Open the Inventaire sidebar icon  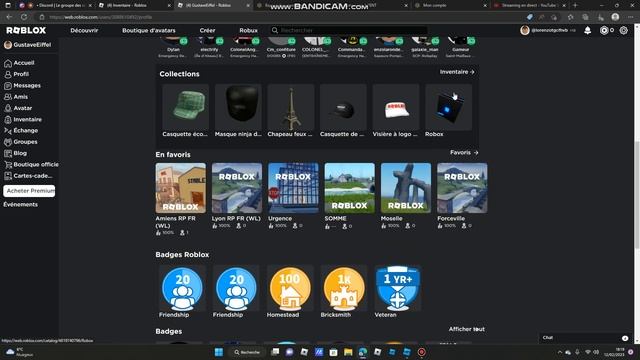coord(8,120)
